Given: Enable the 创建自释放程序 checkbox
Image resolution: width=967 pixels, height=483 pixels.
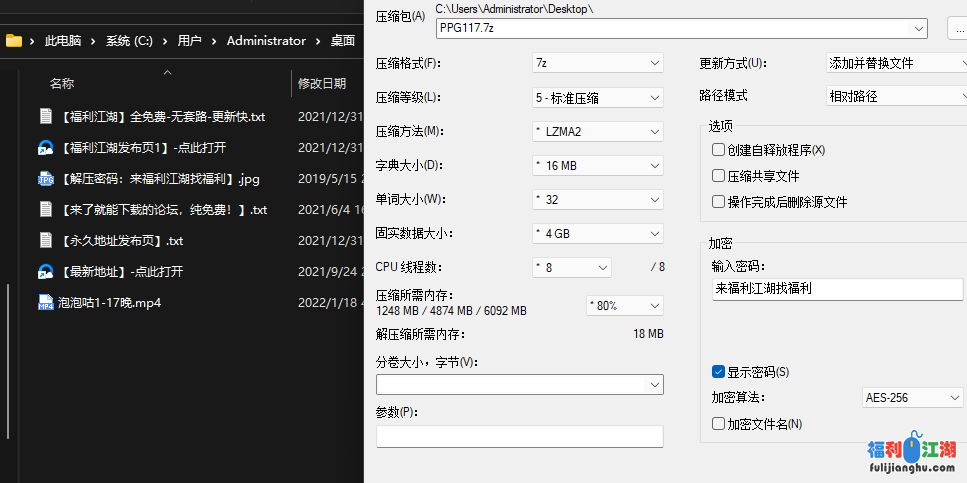Looking at the screenshot, I should [718, 150].
